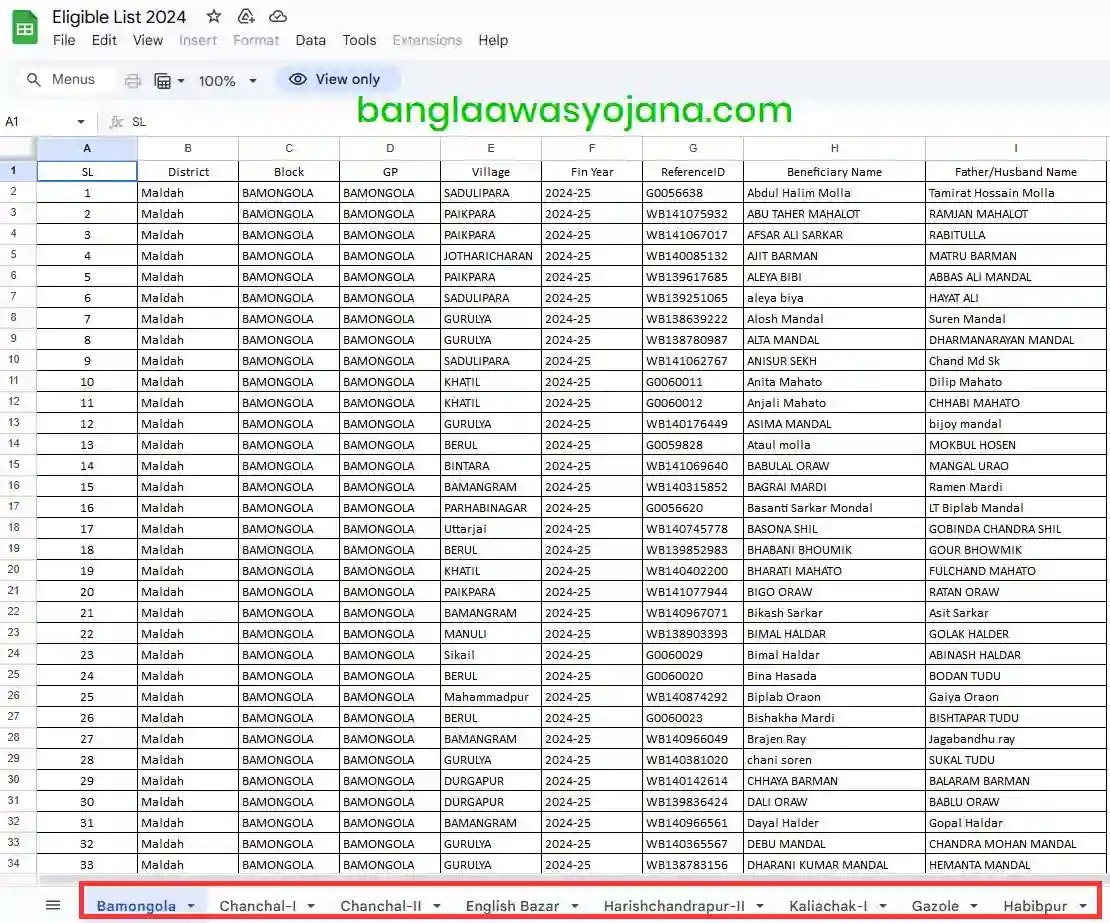Check save status via the cloud icon
This screenshot has height=923, width=1110.
coord(278,16)
